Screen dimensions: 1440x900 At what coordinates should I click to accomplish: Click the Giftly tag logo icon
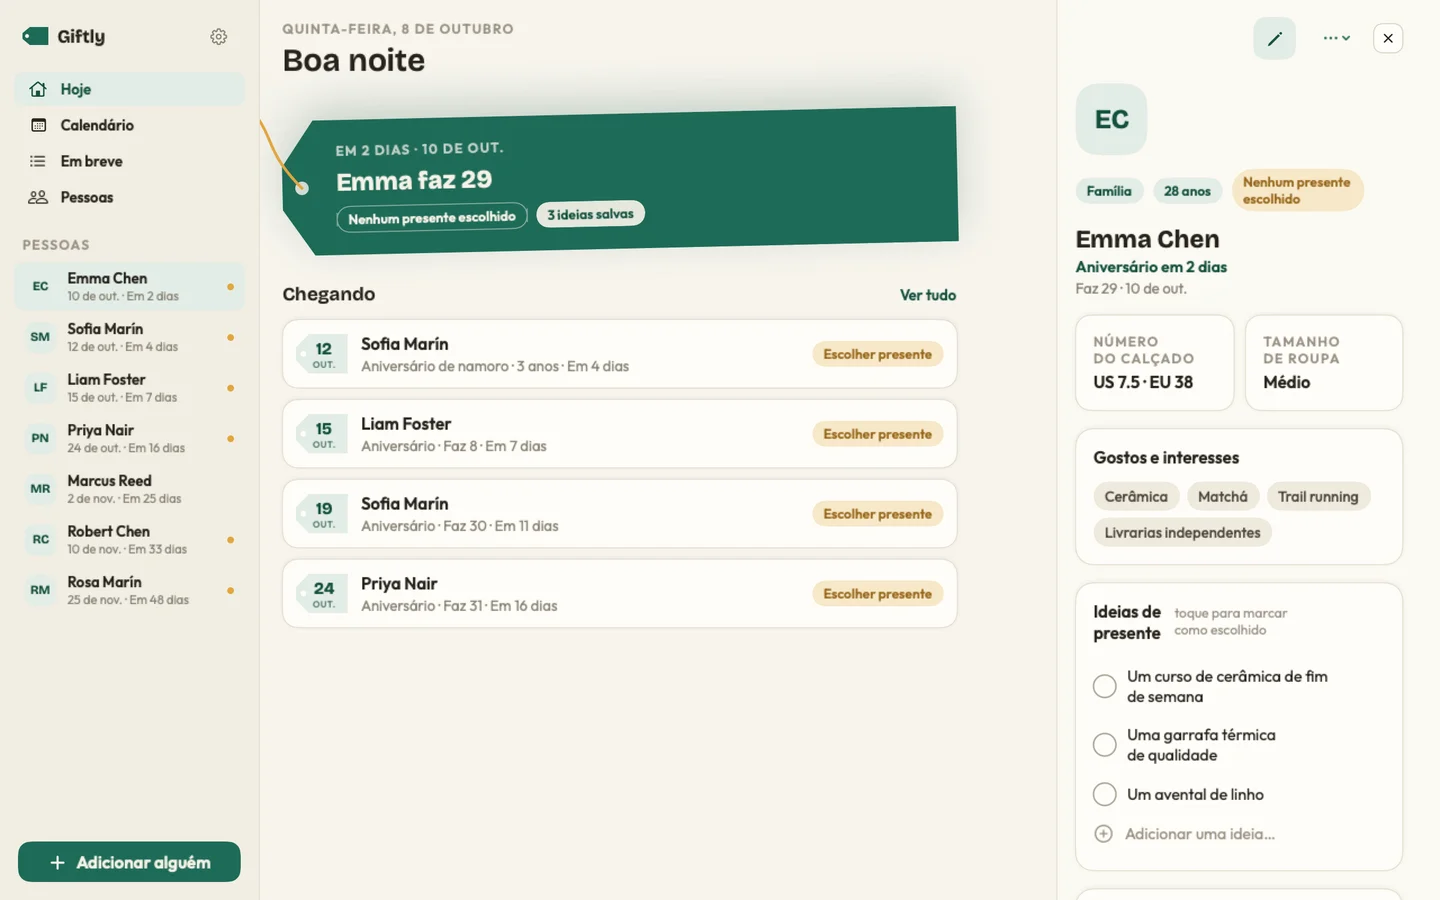coord(35,36)
